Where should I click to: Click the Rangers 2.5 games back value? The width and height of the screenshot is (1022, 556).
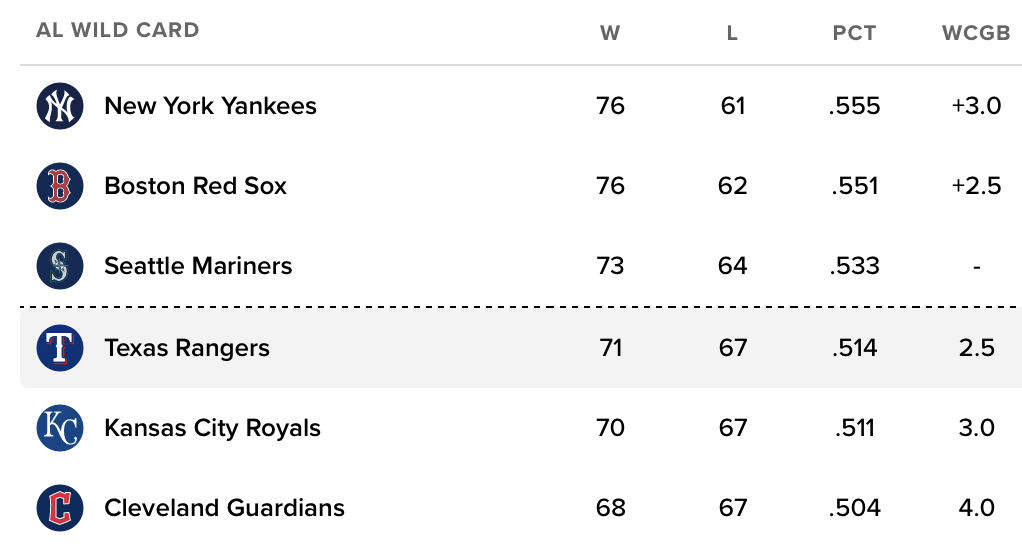pos(976,348)
